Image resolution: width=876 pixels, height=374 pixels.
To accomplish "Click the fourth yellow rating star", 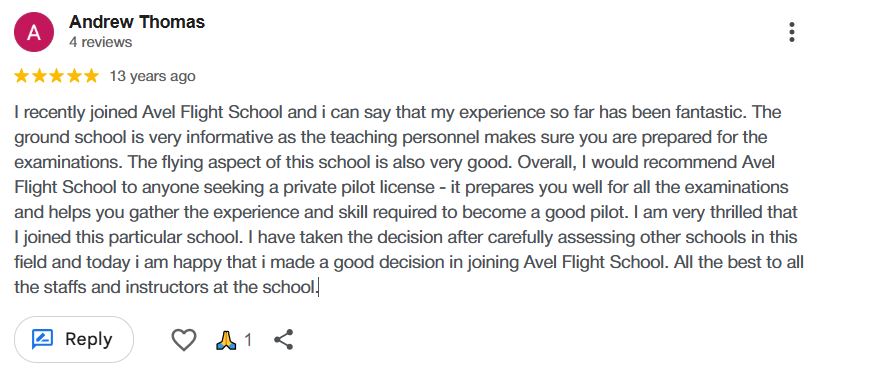I will (x=74, y=76).
